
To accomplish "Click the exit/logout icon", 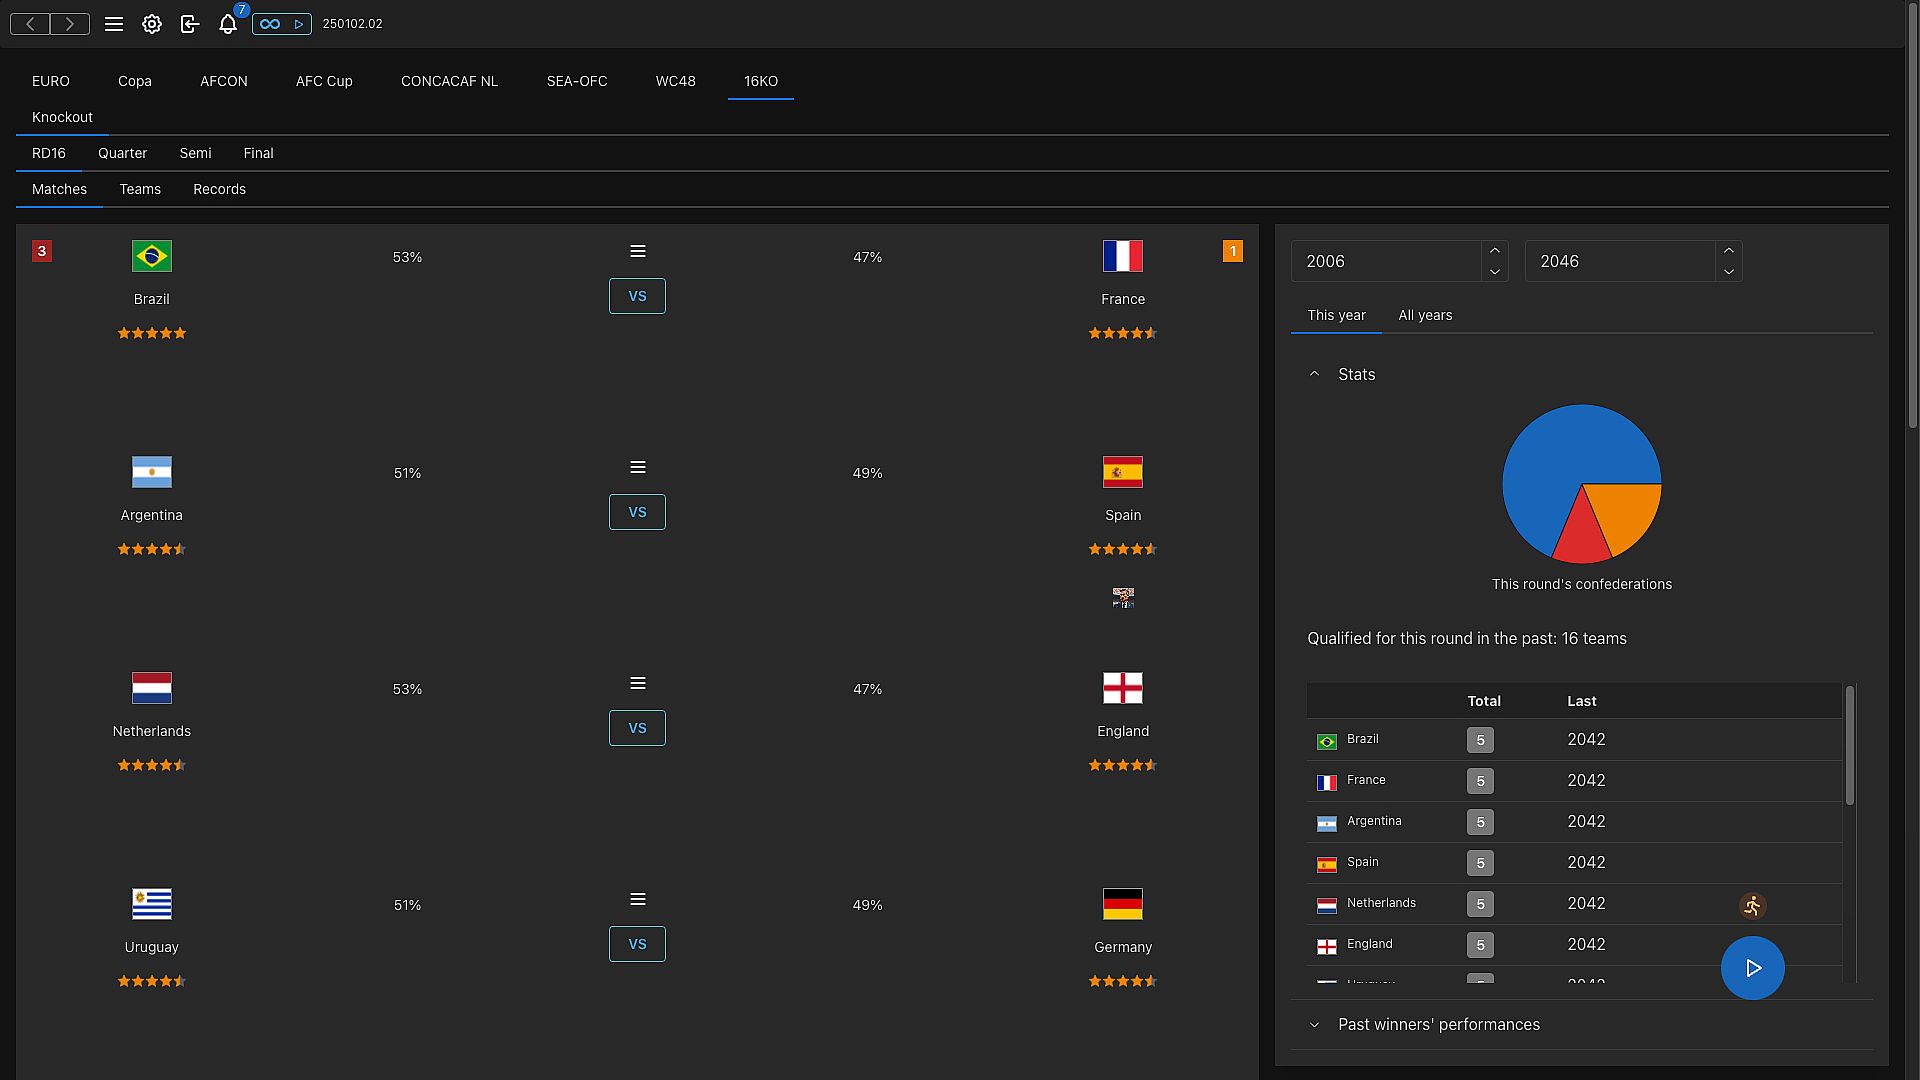I will point(190,24).
